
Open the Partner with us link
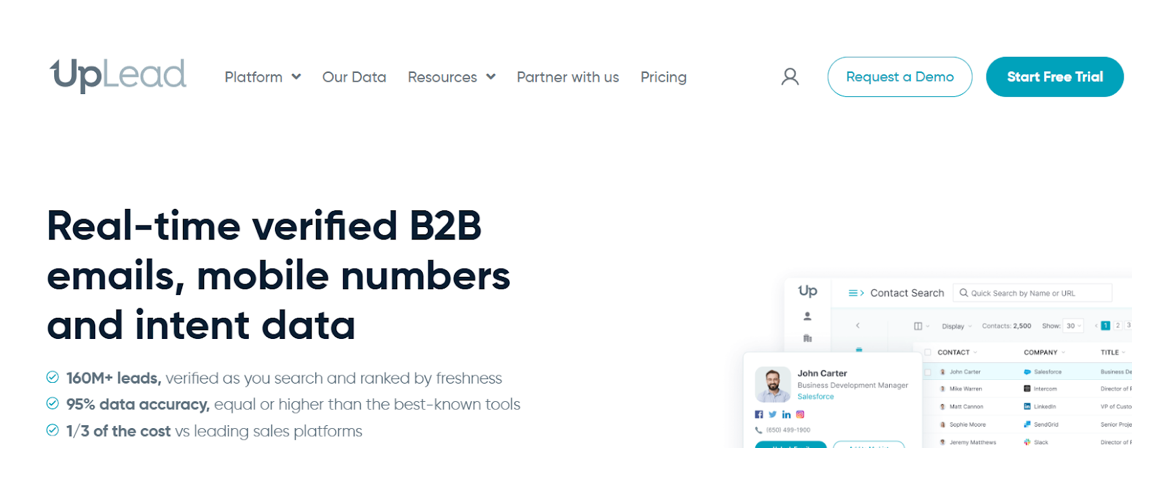click(x=567, y=77)
